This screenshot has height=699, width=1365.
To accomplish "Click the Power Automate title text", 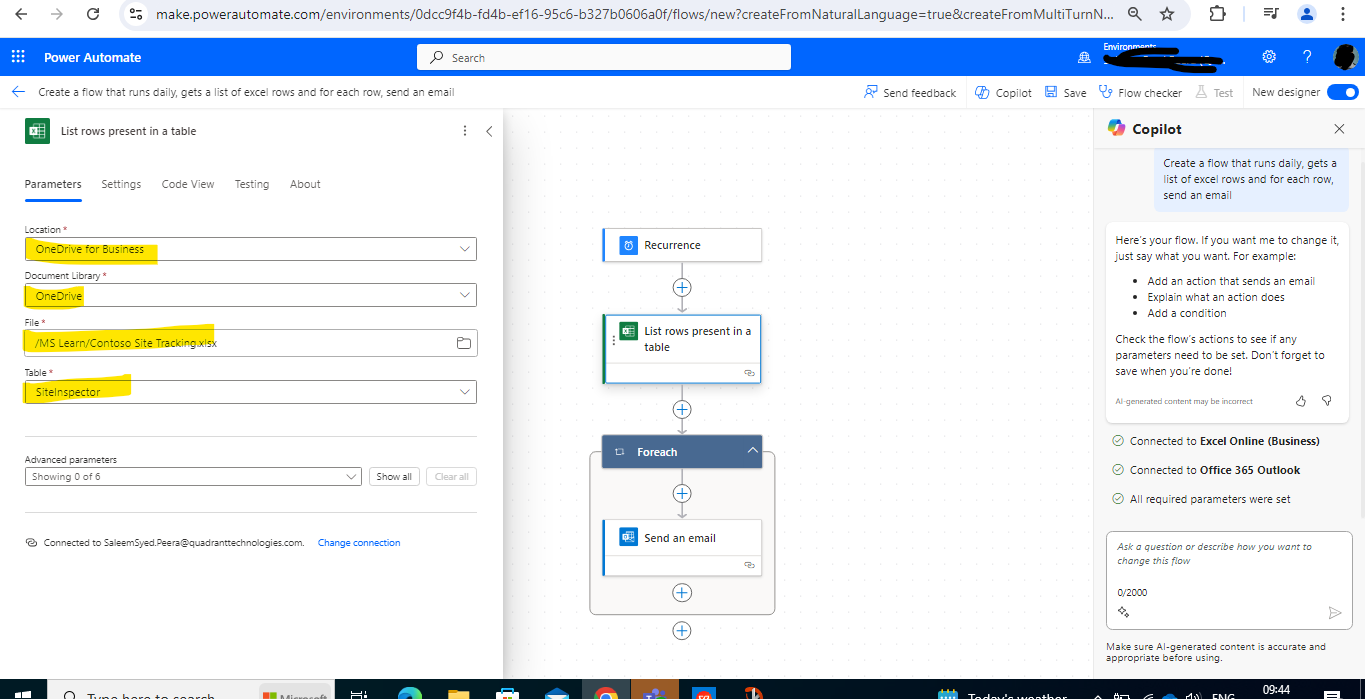I will click(x=93, y=57).
